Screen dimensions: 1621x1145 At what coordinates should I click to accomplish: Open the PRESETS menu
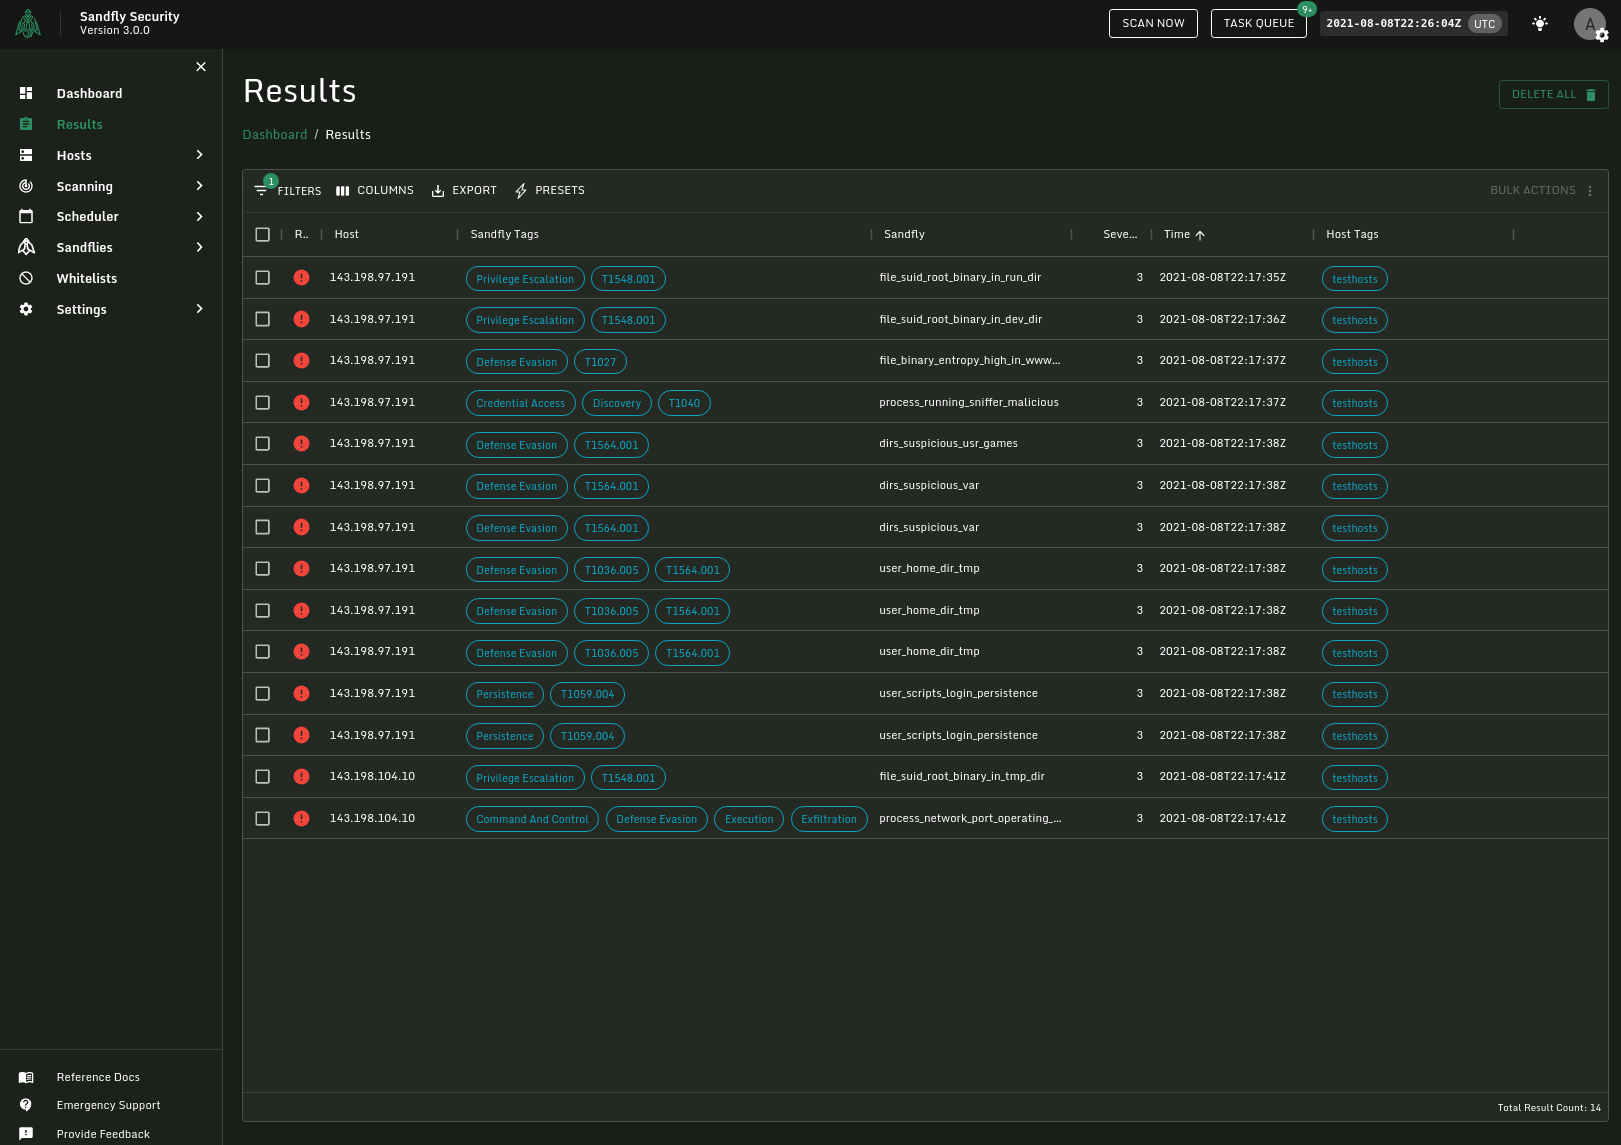coord(549,191)
